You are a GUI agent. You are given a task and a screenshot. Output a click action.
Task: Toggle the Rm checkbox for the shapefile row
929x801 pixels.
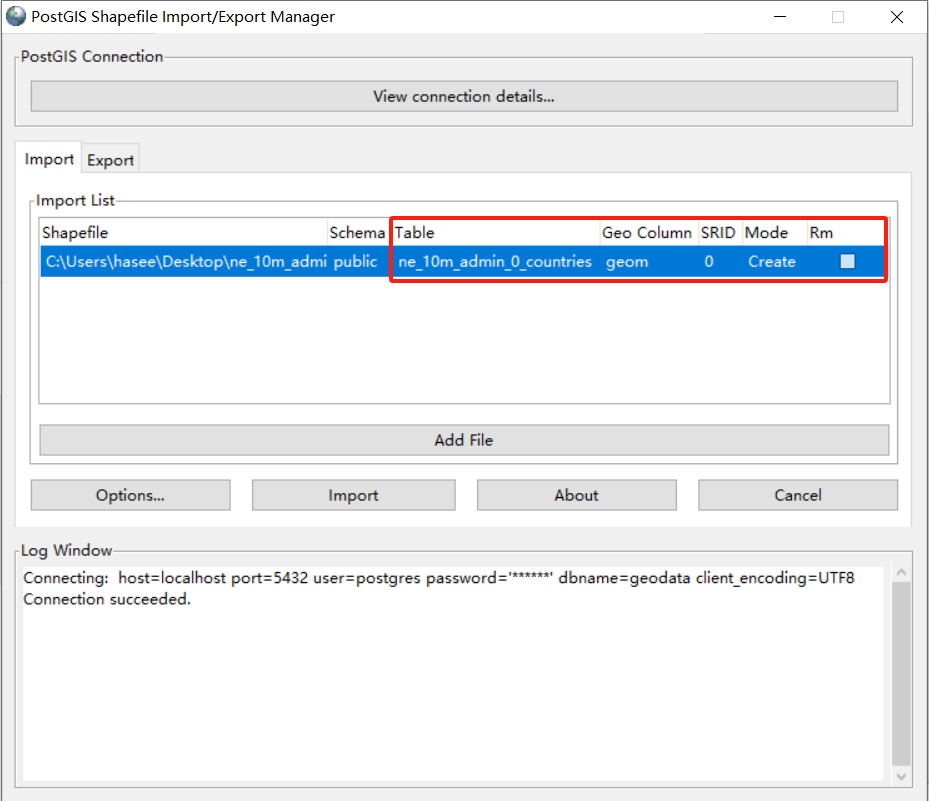pyautogui.click(x=847, y=261)
